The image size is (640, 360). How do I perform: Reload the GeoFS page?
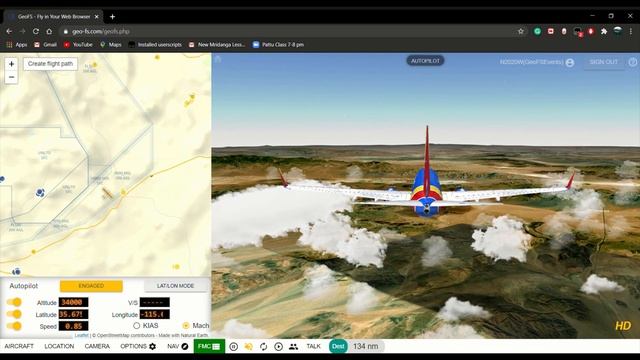36,31
